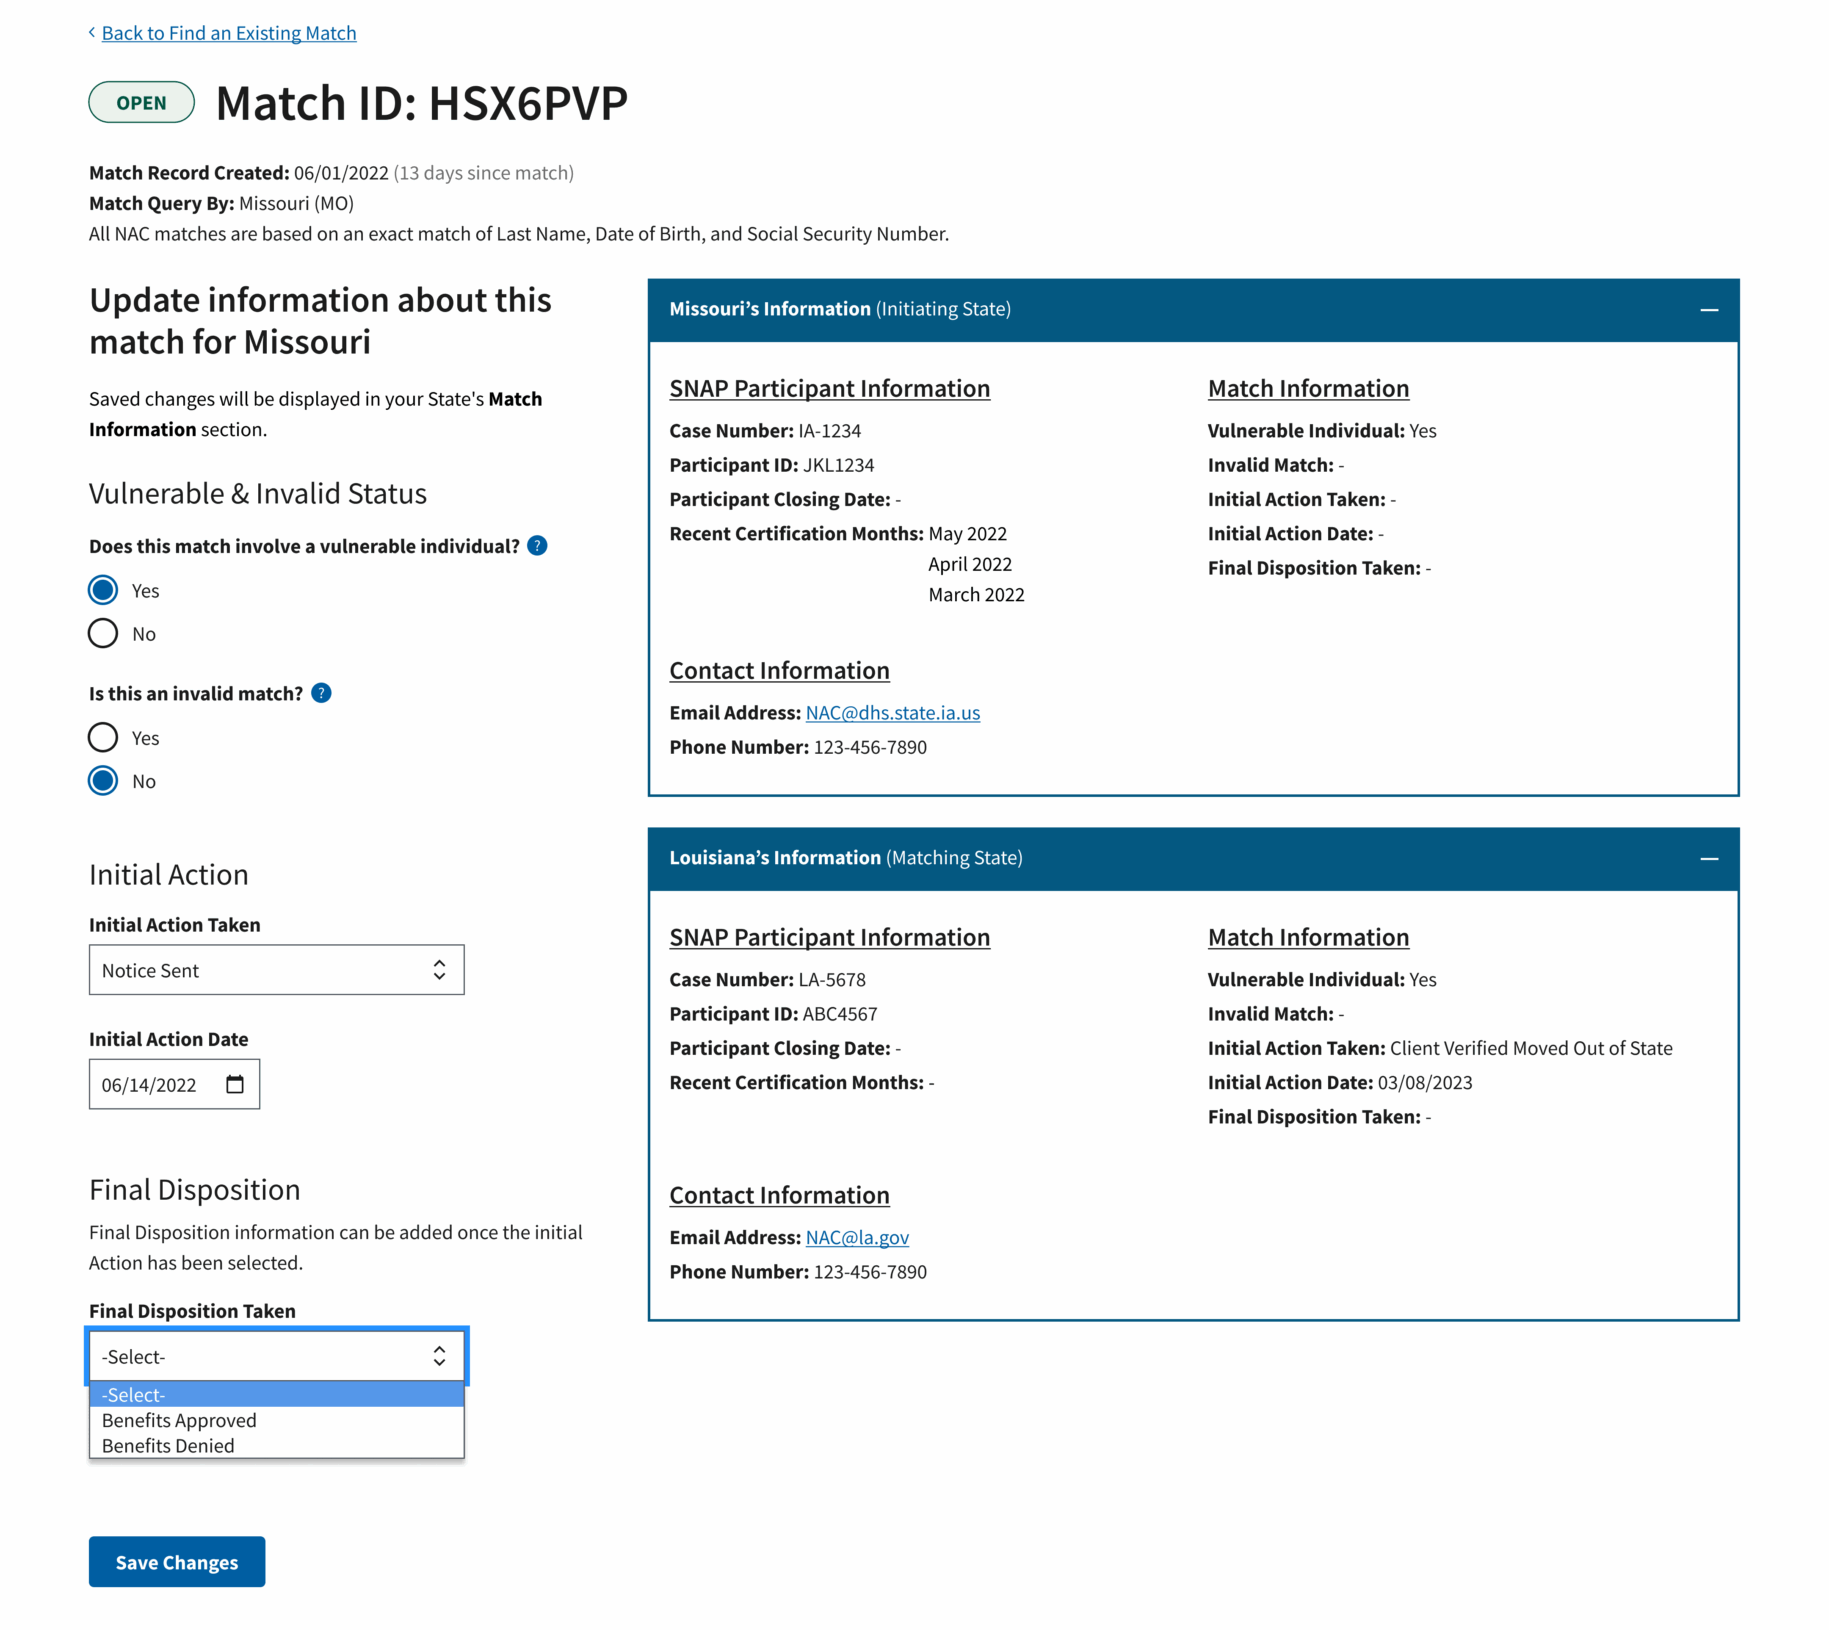Click the back chevron icon at top
The height and width of the screenshot is (1630, 1829).
coord(92,33)
